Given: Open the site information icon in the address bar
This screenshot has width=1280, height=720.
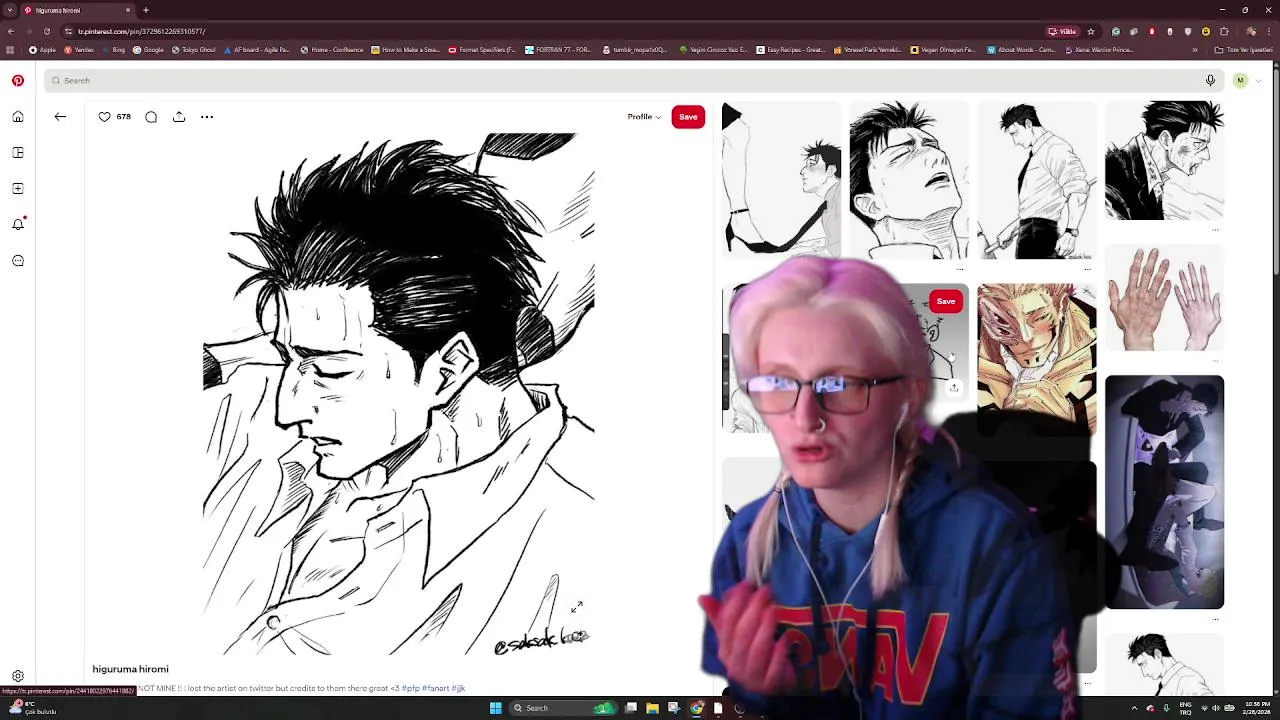Looking at the screenshot, I should point(69,31).
